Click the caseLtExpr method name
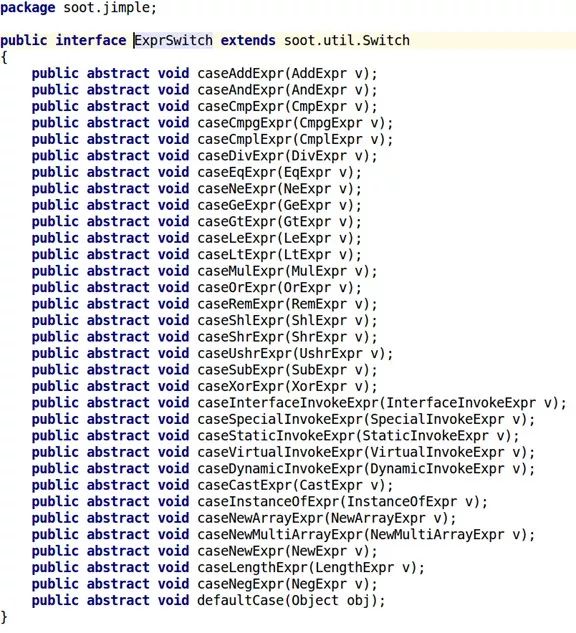This screenshot has width=576, height=633. [x=237, y=255]
